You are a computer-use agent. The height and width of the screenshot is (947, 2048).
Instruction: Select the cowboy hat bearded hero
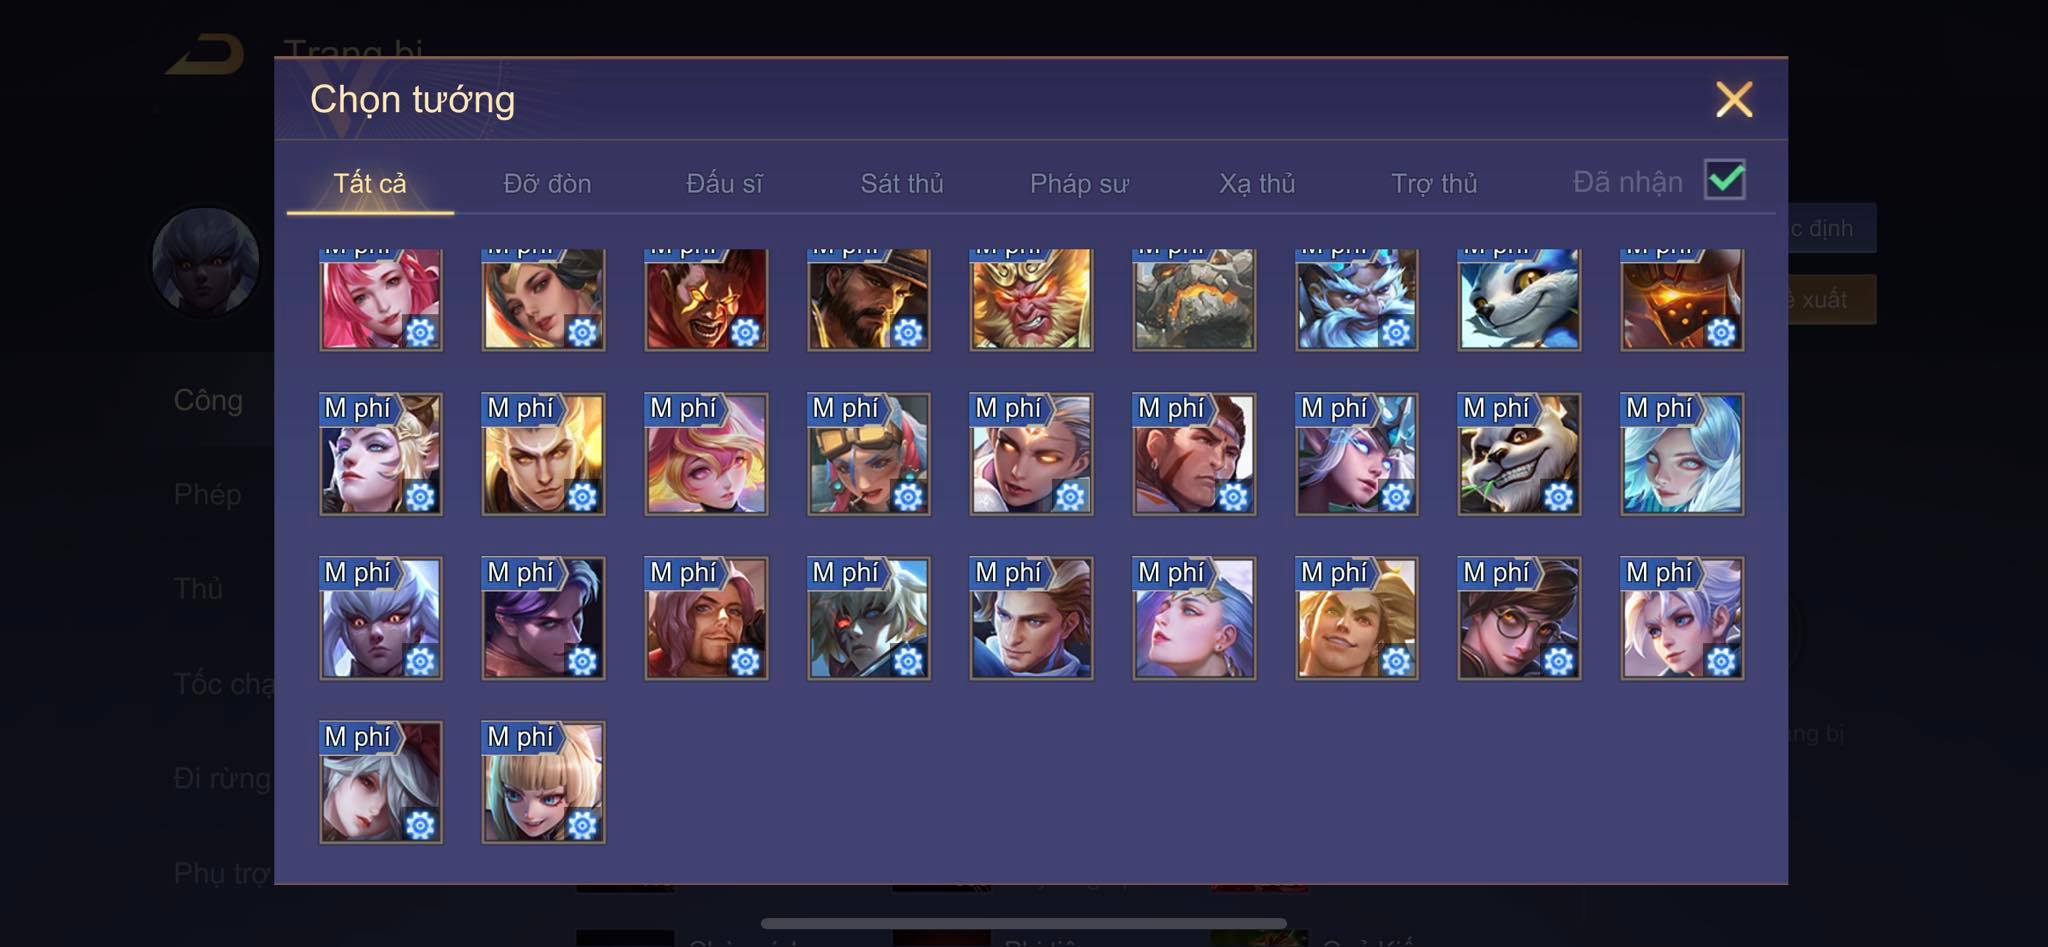pos(869,299)
